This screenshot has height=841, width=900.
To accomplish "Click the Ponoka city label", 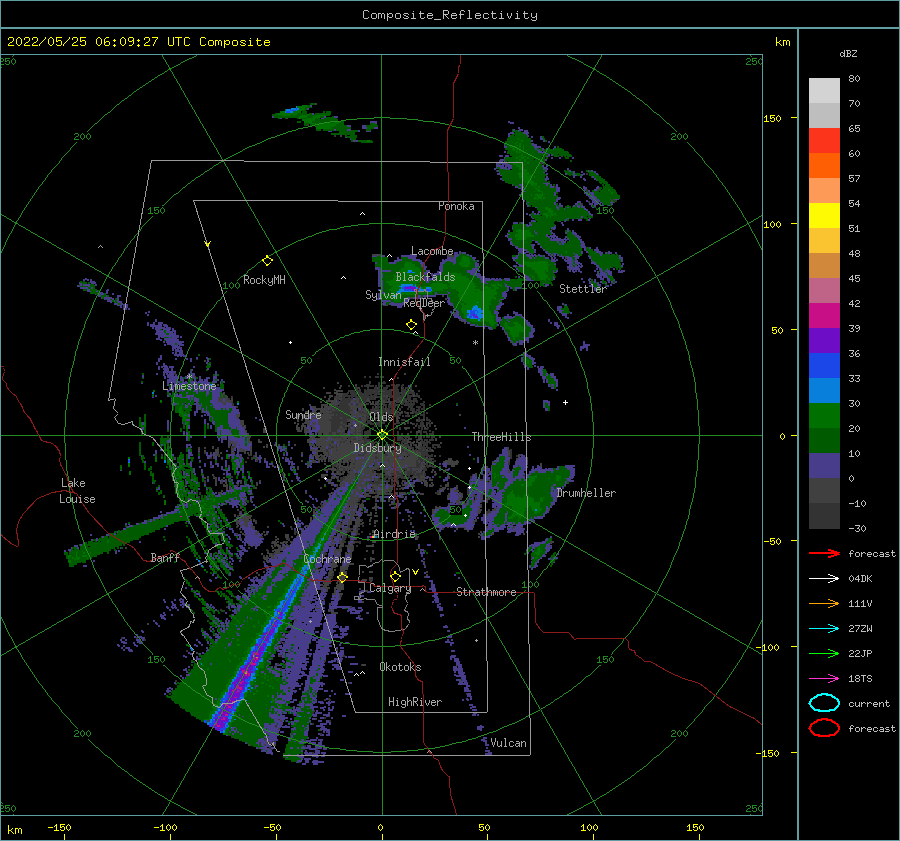I will pos(456,206).
